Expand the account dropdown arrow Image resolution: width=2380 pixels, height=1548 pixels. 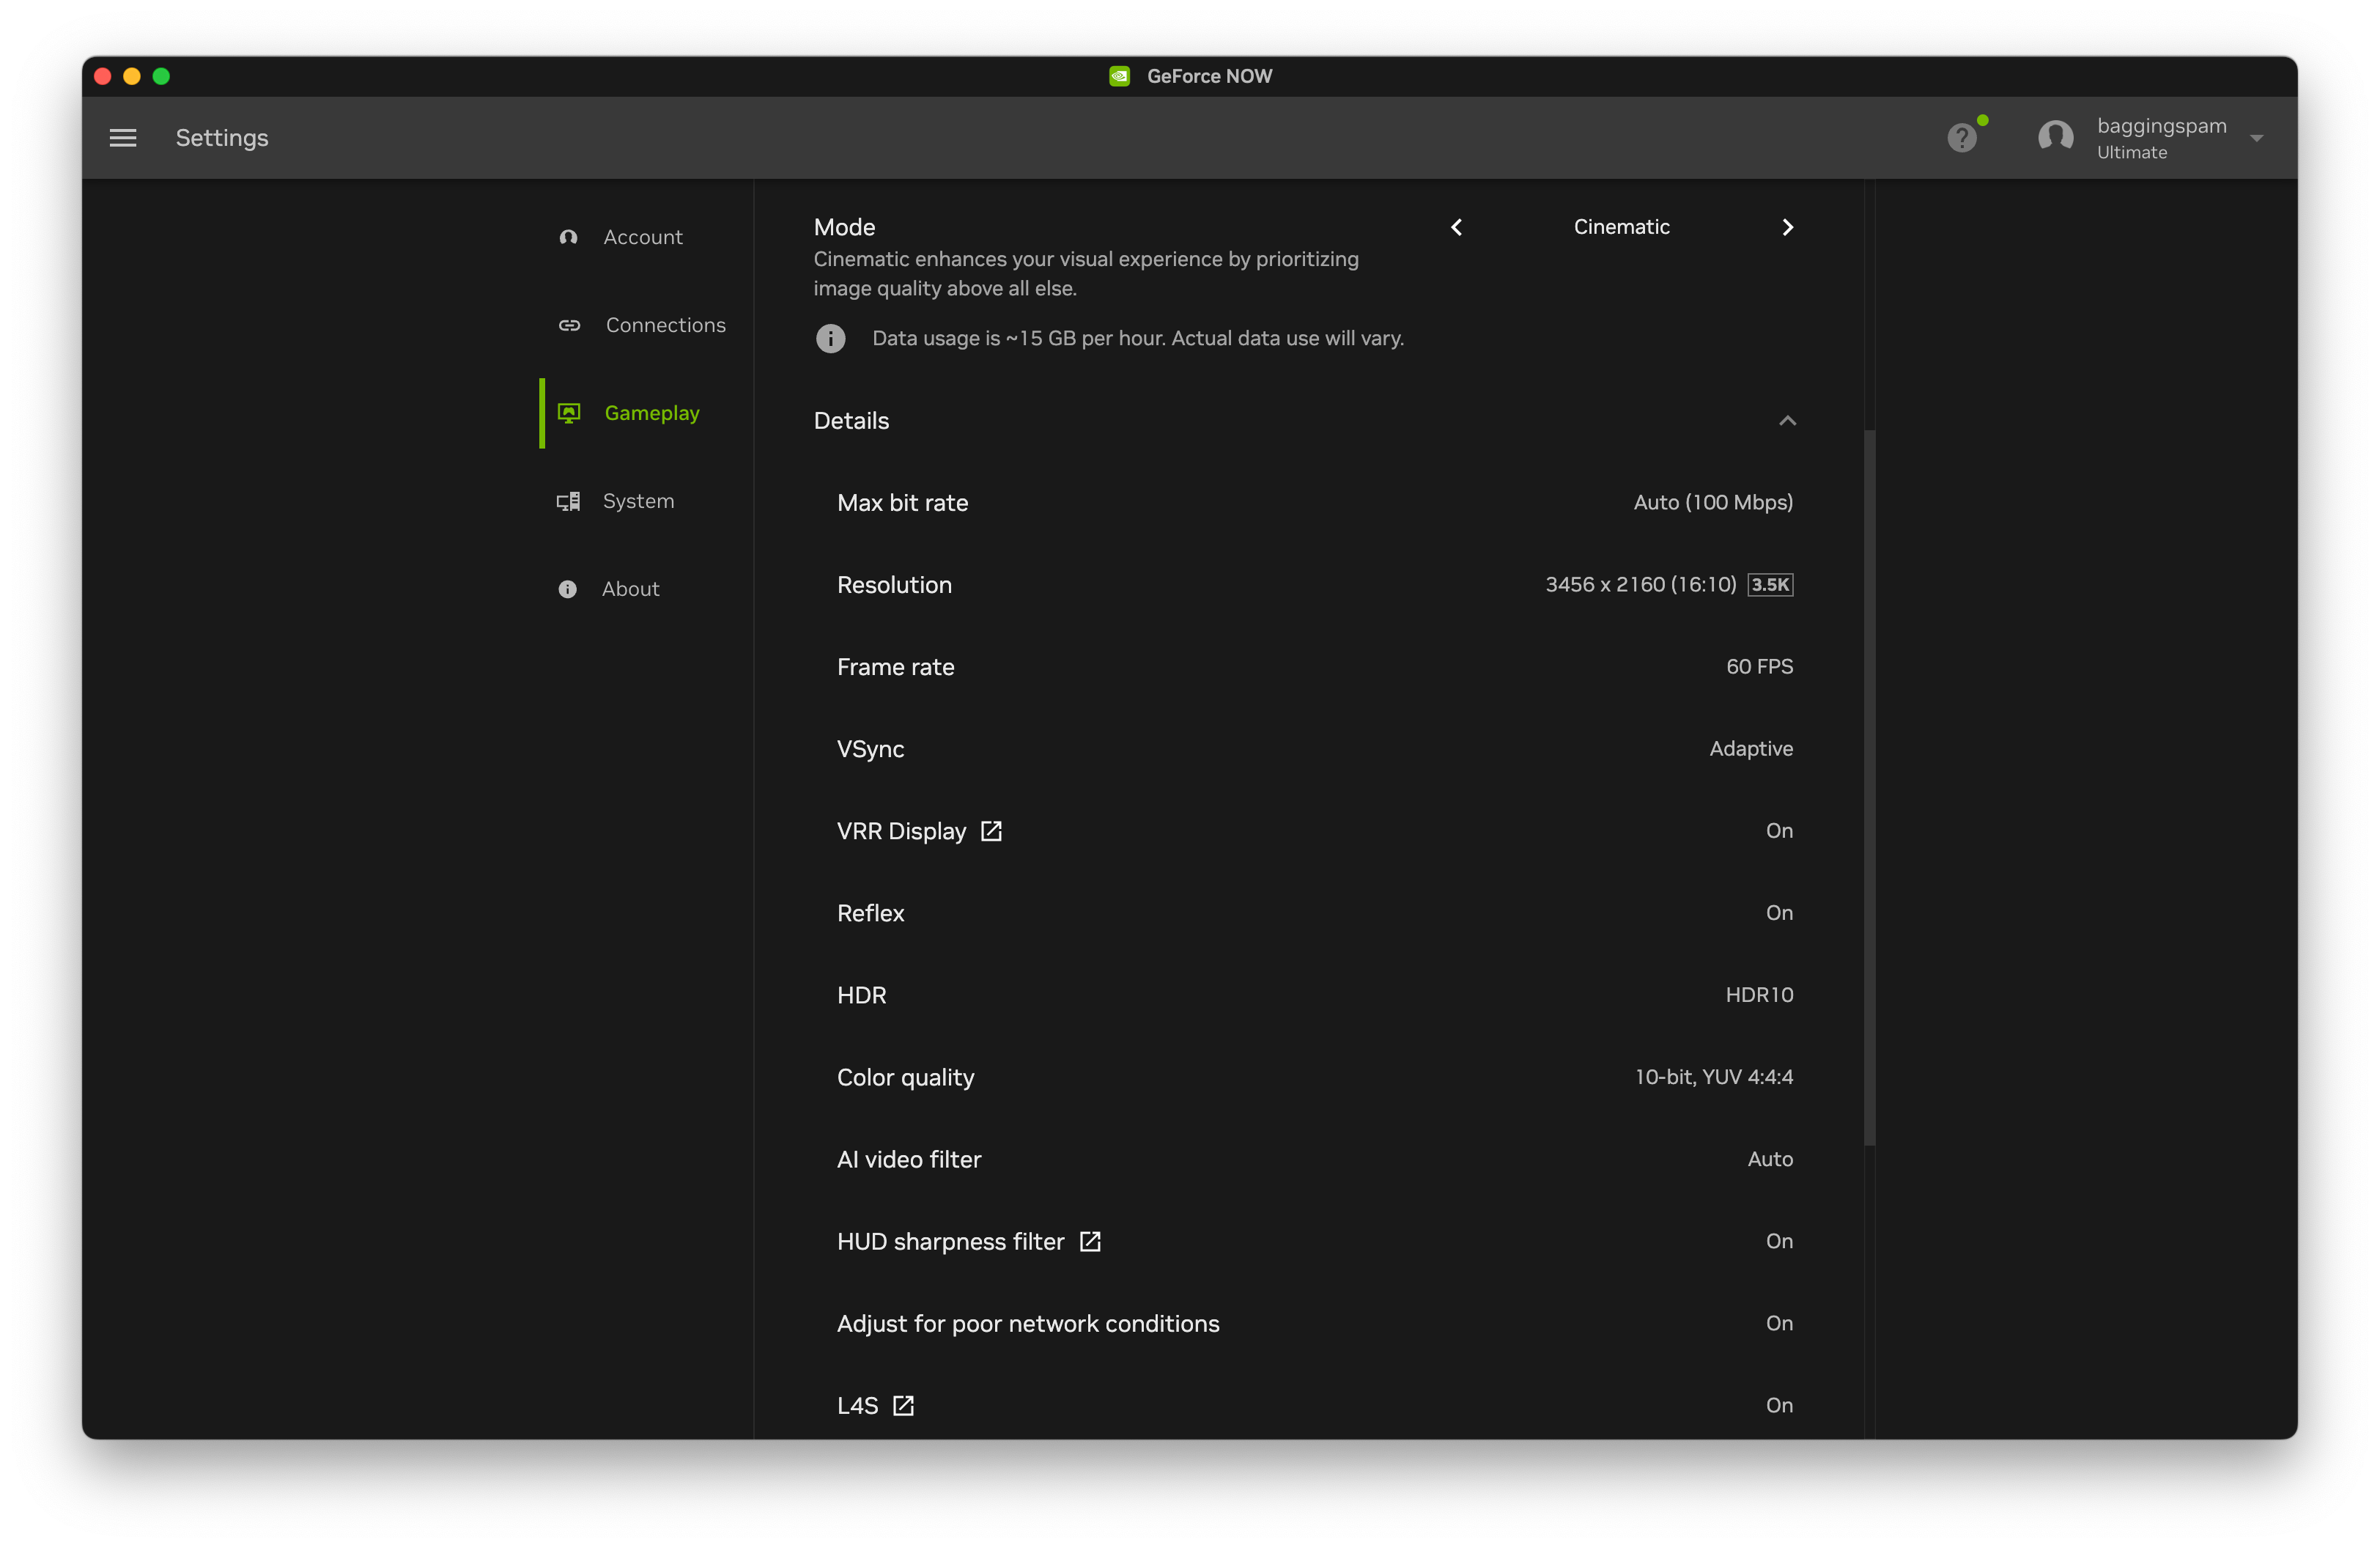click(x=2256, y=138)
